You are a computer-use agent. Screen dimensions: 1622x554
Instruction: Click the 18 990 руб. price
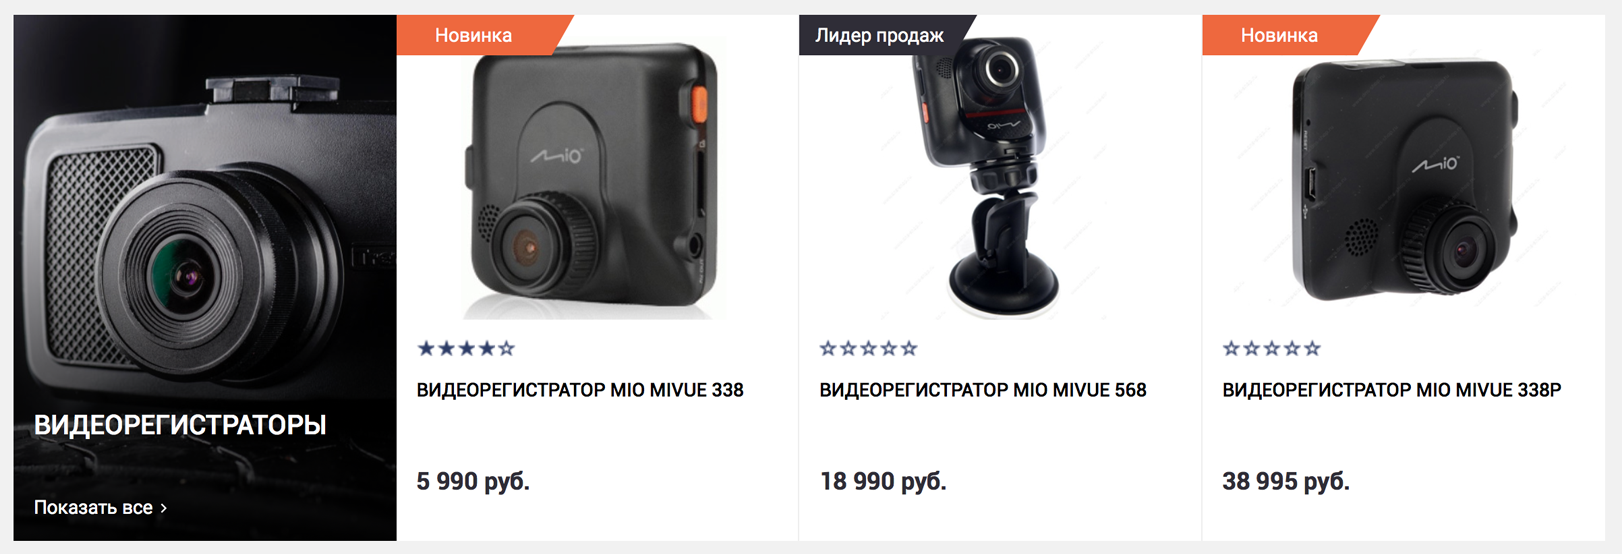pos(883,481)
